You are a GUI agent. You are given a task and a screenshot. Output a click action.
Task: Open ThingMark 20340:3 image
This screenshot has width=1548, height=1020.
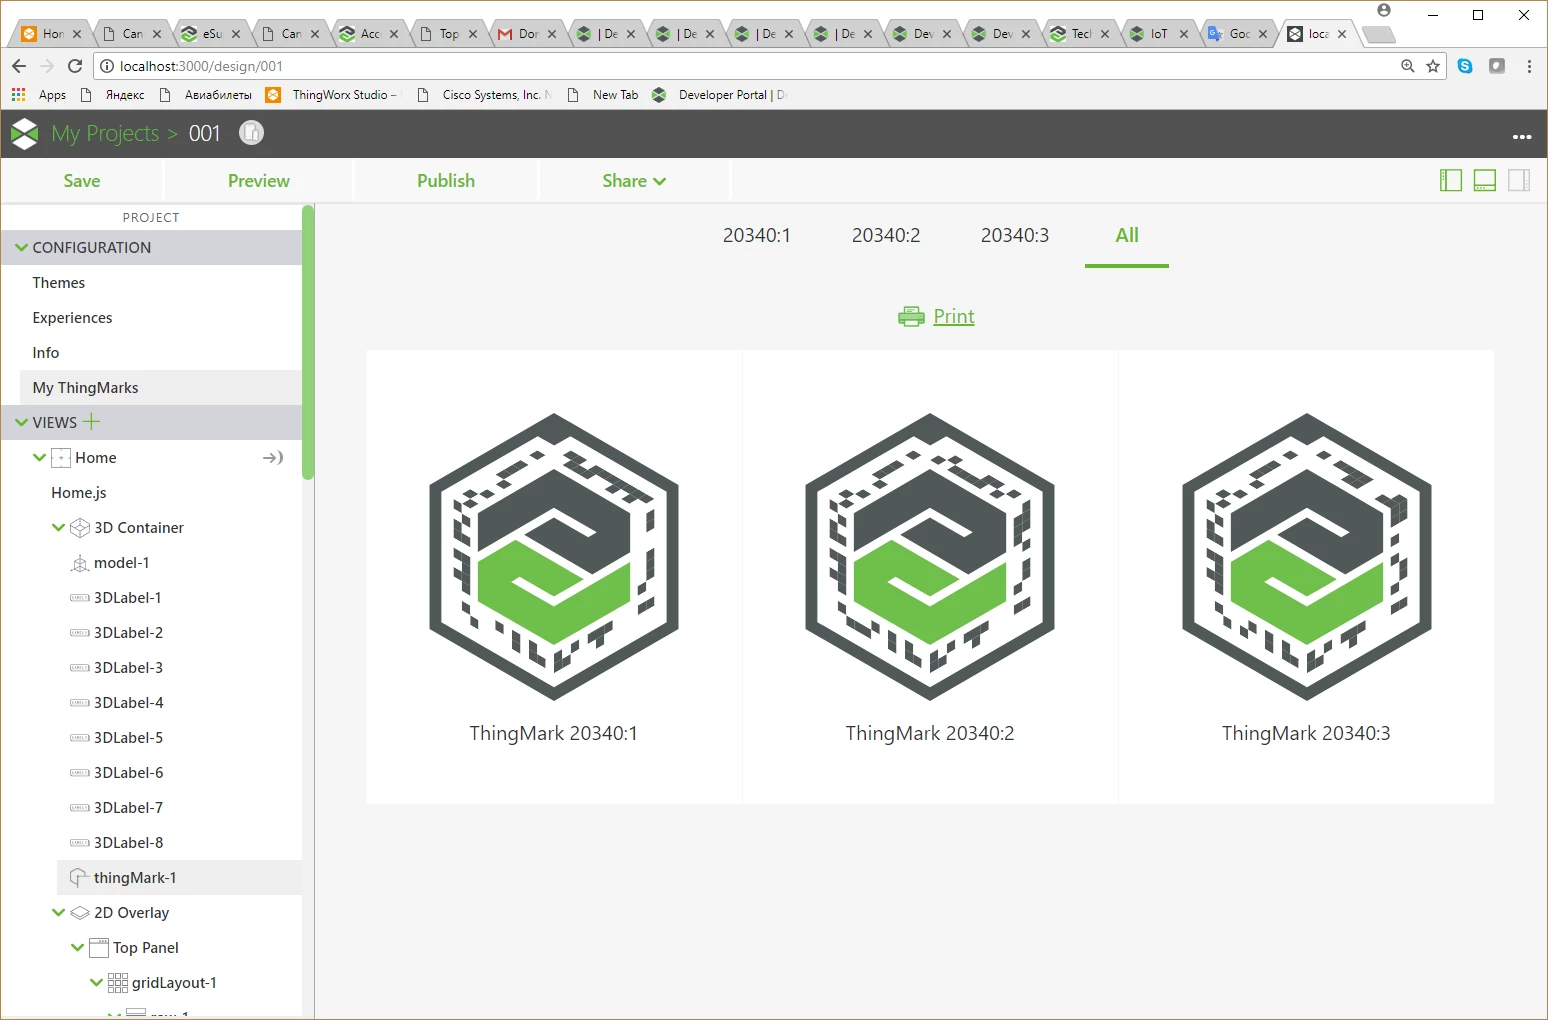point(1306,557)
